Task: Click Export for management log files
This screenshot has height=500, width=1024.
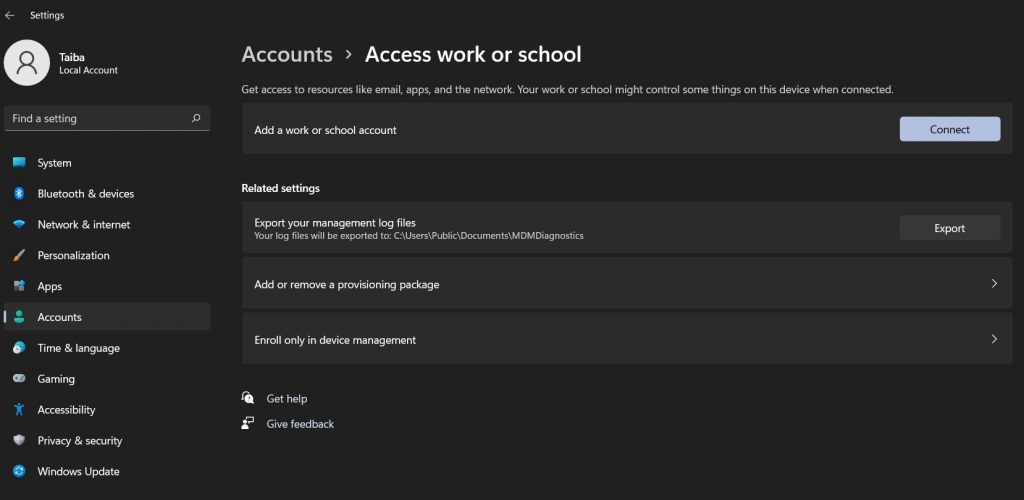Action: tap(949, 228)
